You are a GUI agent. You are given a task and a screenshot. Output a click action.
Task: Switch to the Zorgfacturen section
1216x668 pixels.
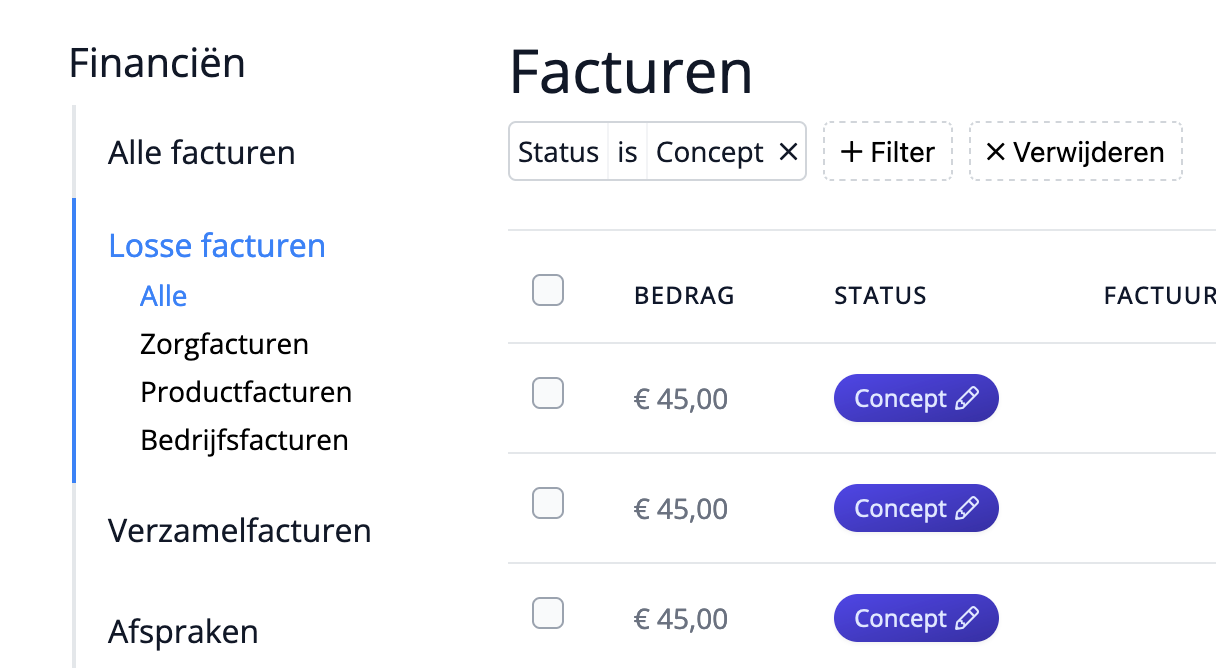point(224,344)
